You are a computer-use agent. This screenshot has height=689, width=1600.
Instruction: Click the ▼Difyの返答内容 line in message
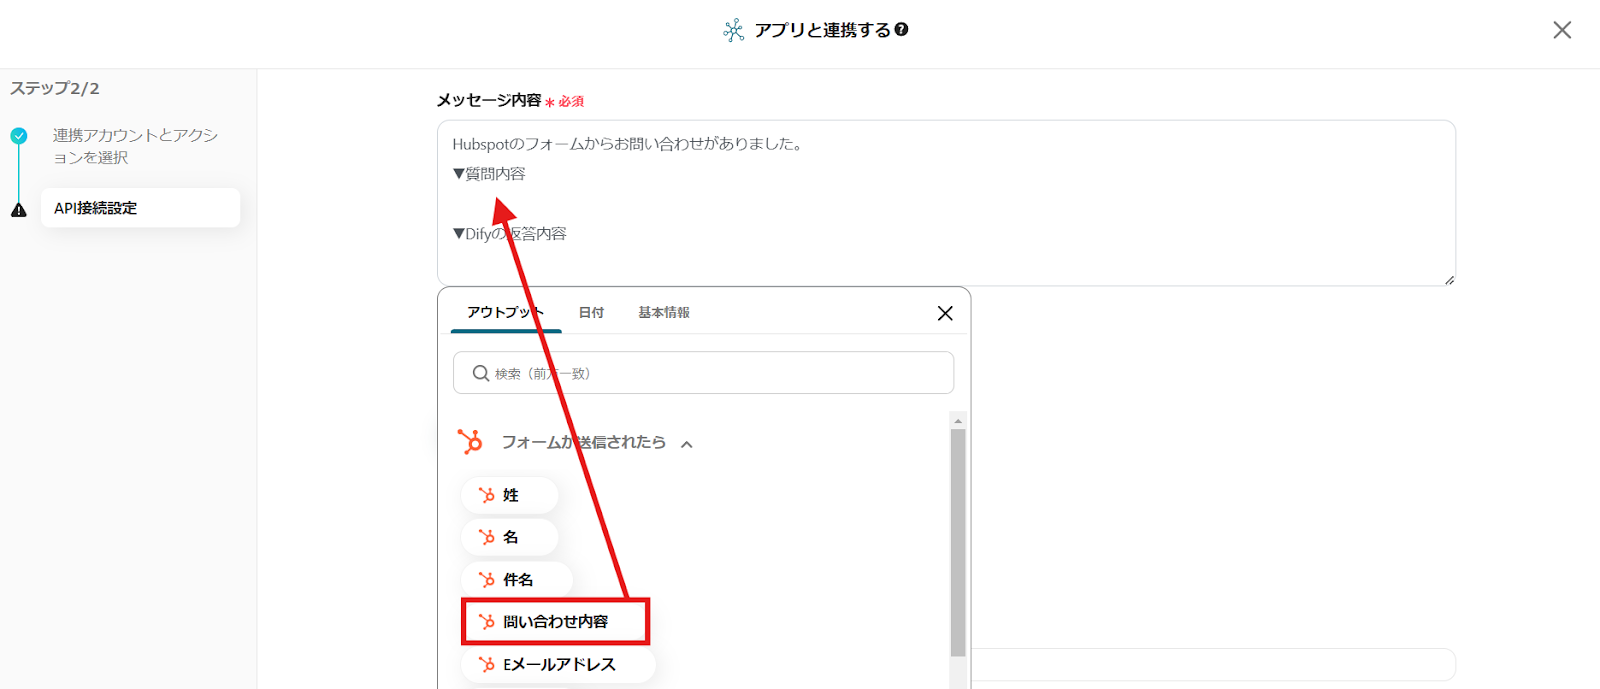coord(510,234)
